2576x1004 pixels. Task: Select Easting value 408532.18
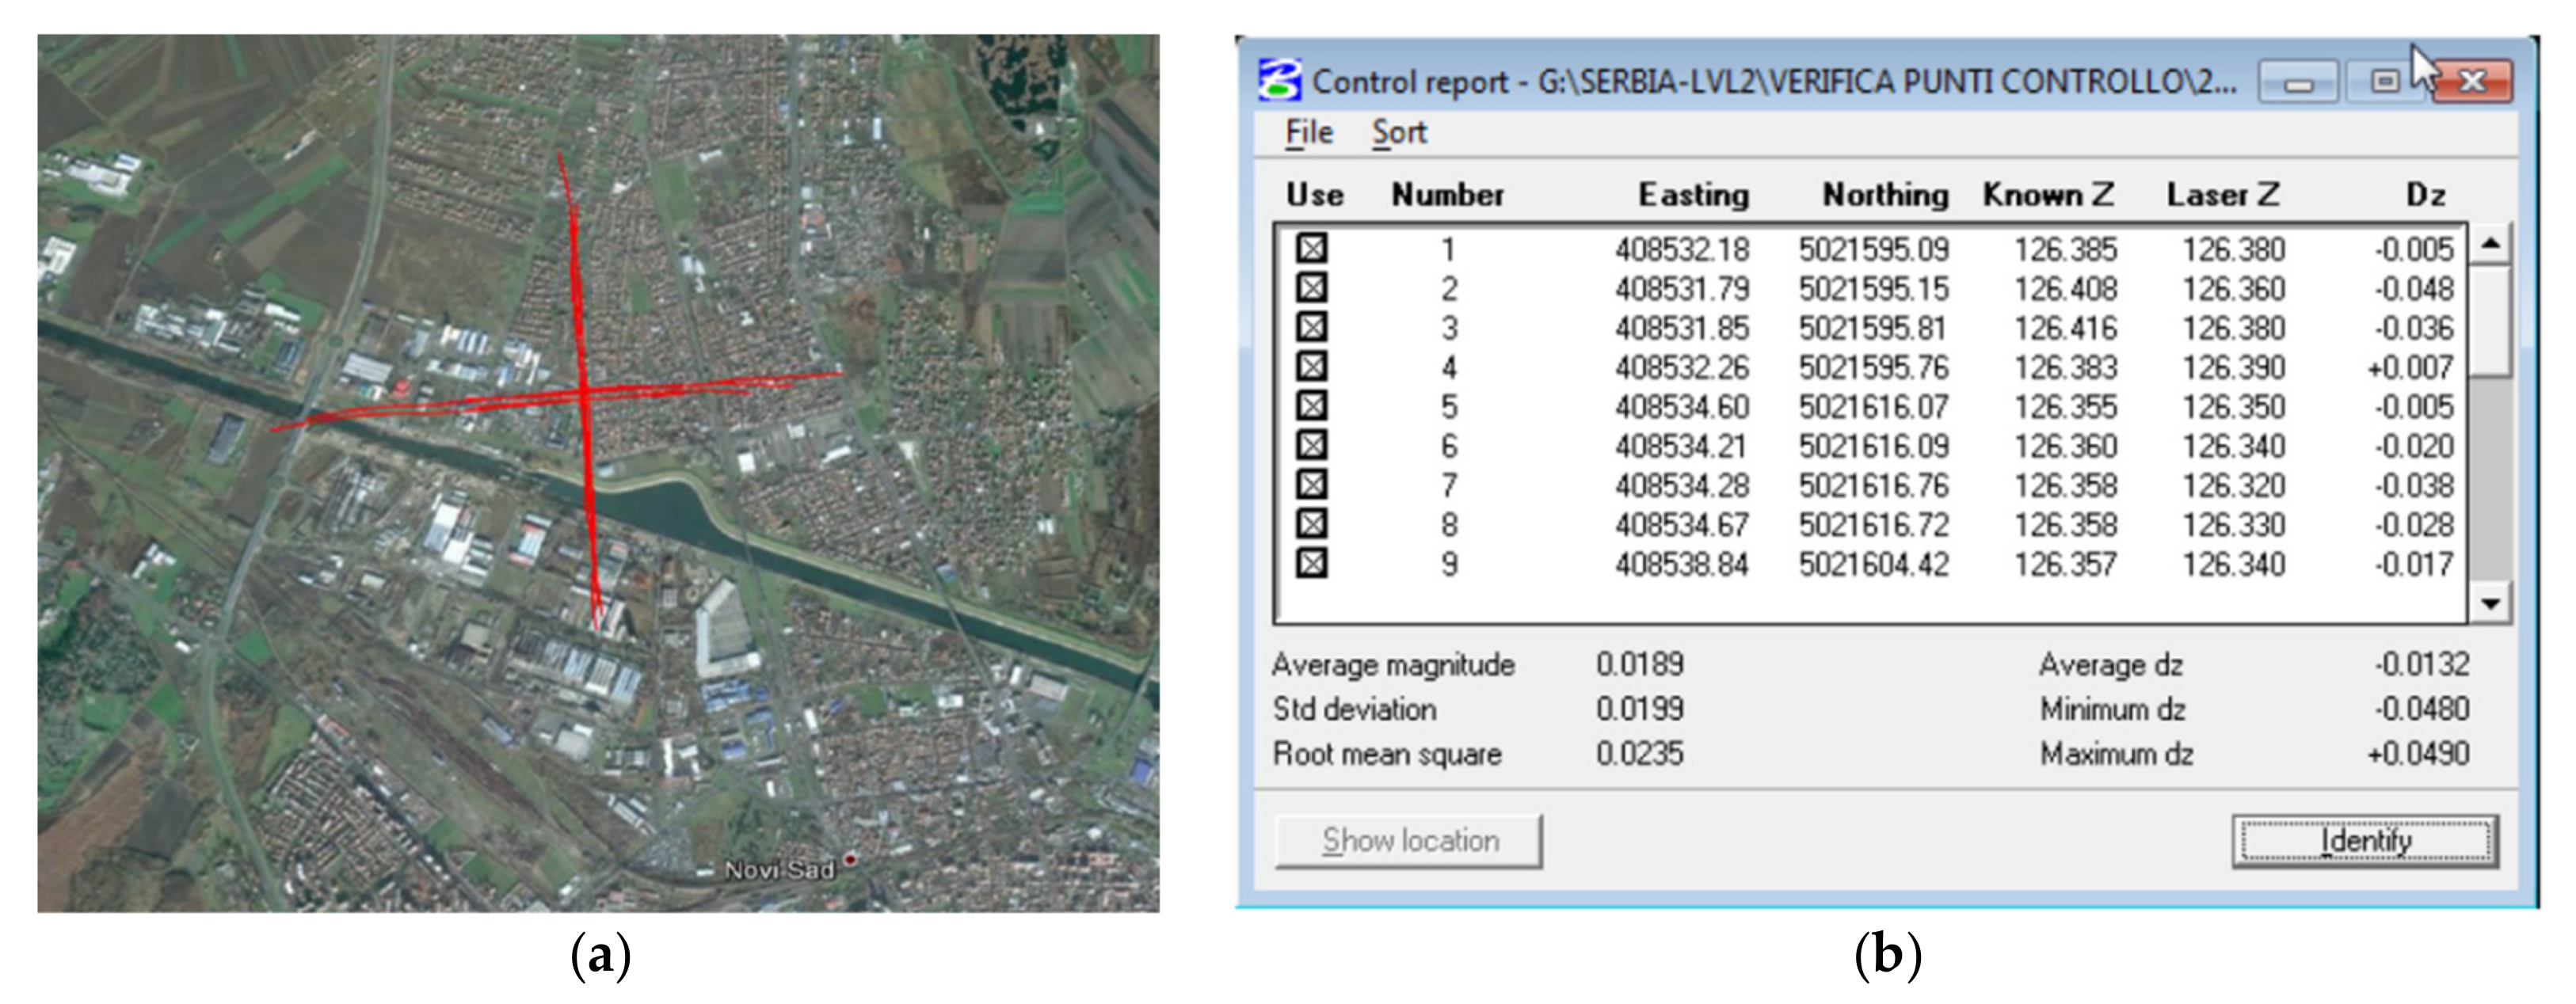(1682, 249)
